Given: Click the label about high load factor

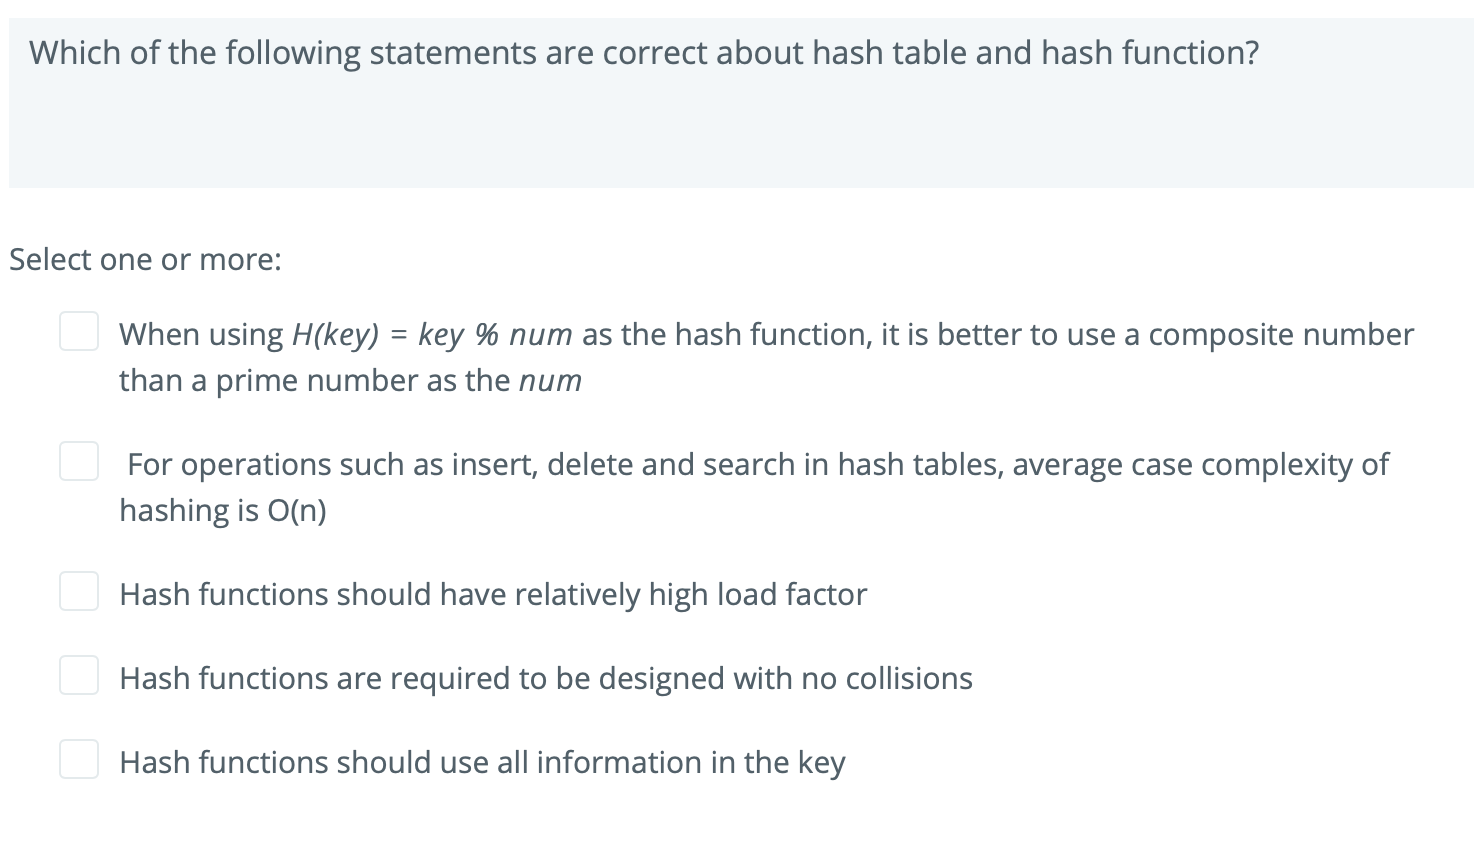Looking at the screenshot, I should [x=492, y=593].
